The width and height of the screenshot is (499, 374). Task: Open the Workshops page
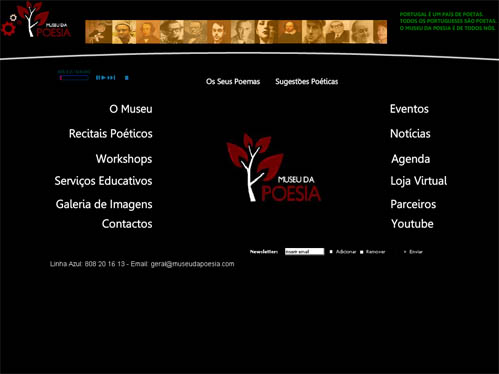click(124, 159)
